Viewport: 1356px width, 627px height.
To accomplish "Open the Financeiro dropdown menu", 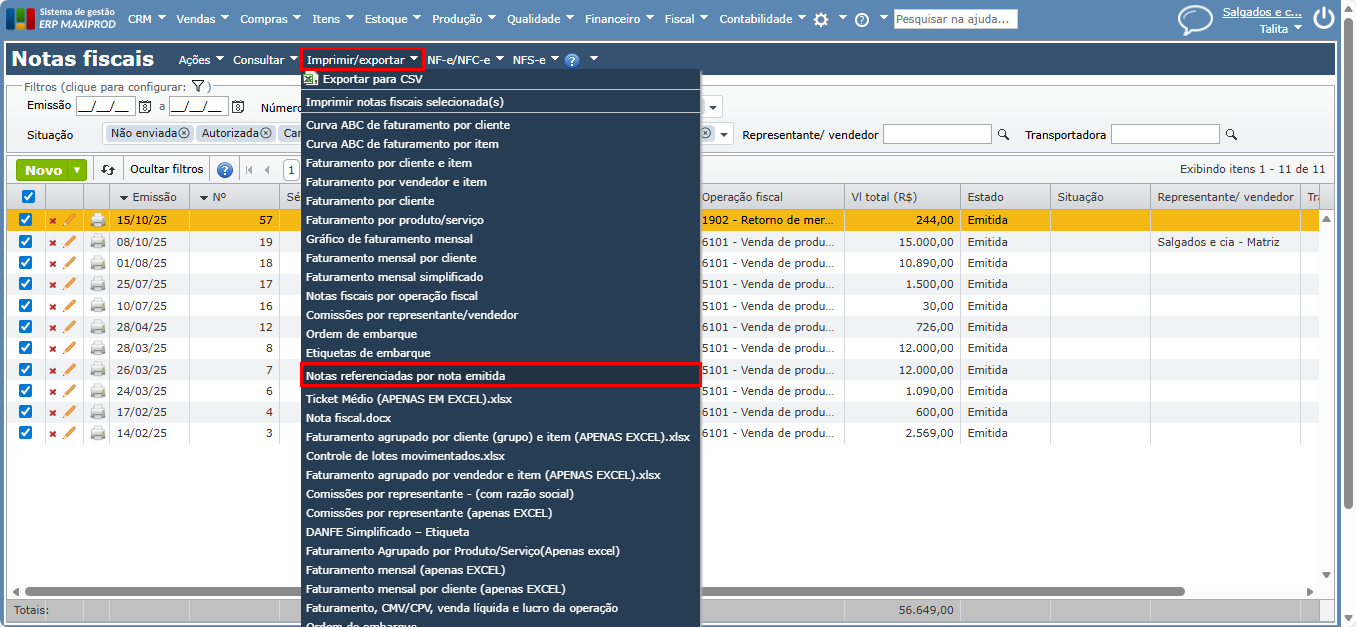I will 620,19.
